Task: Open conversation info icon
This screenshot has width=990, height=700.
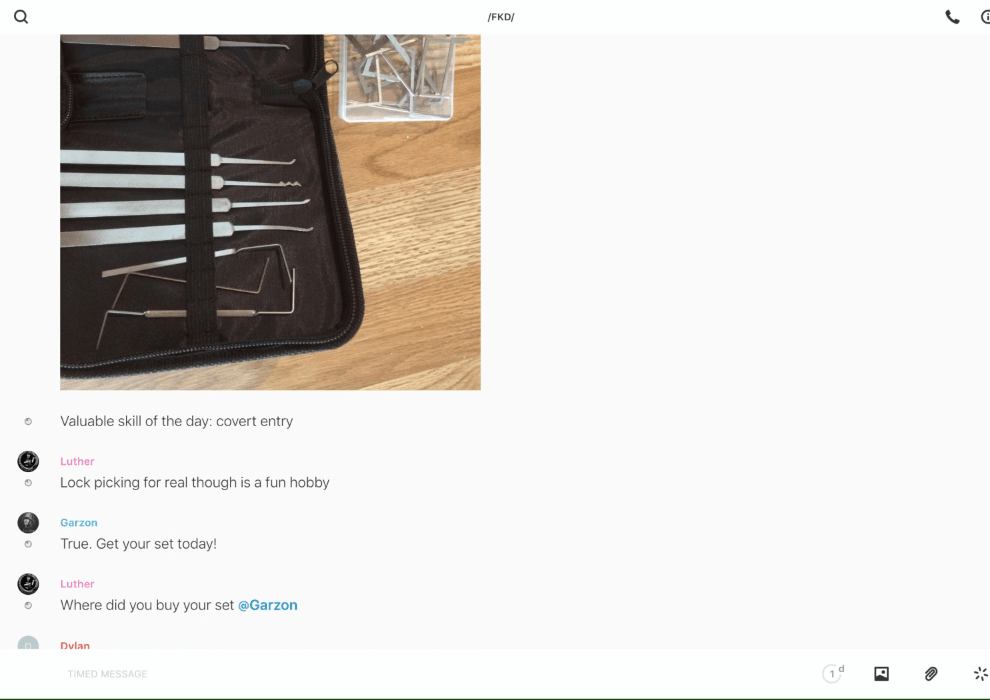Action: tap(985, 17)
